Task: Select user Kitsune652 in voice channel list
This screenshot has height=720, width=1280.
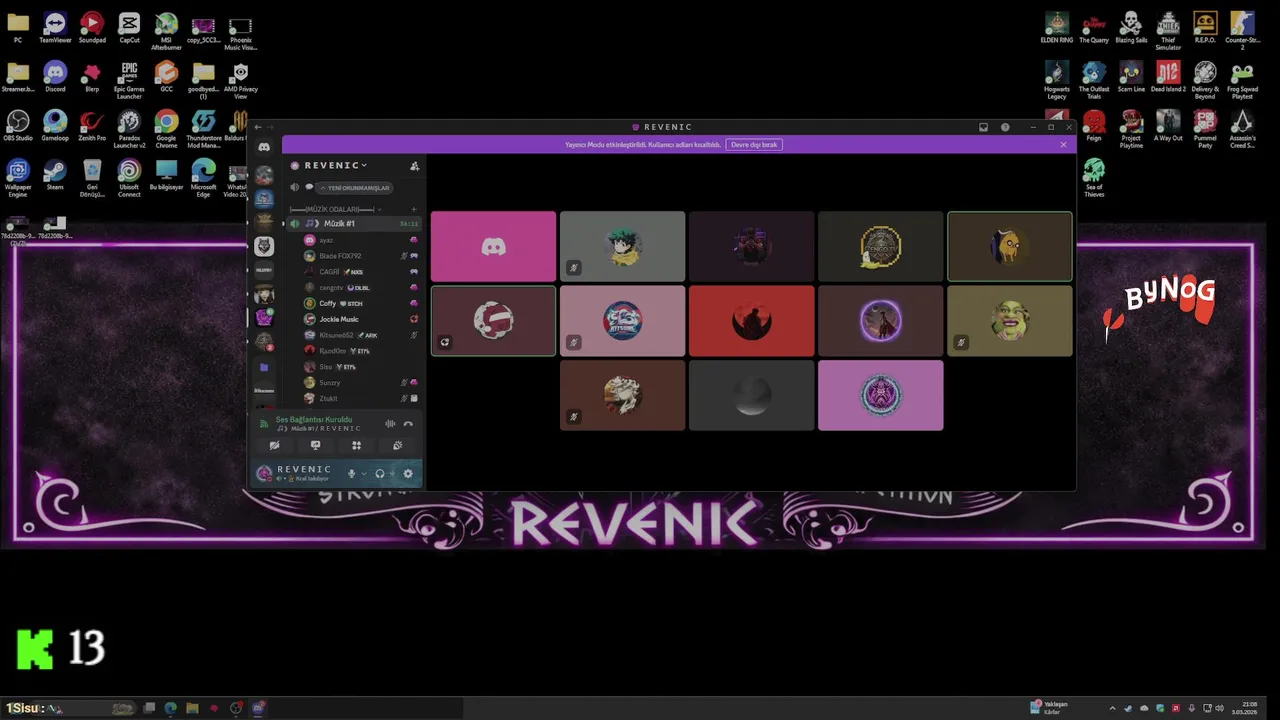Action: click(360, 335)
